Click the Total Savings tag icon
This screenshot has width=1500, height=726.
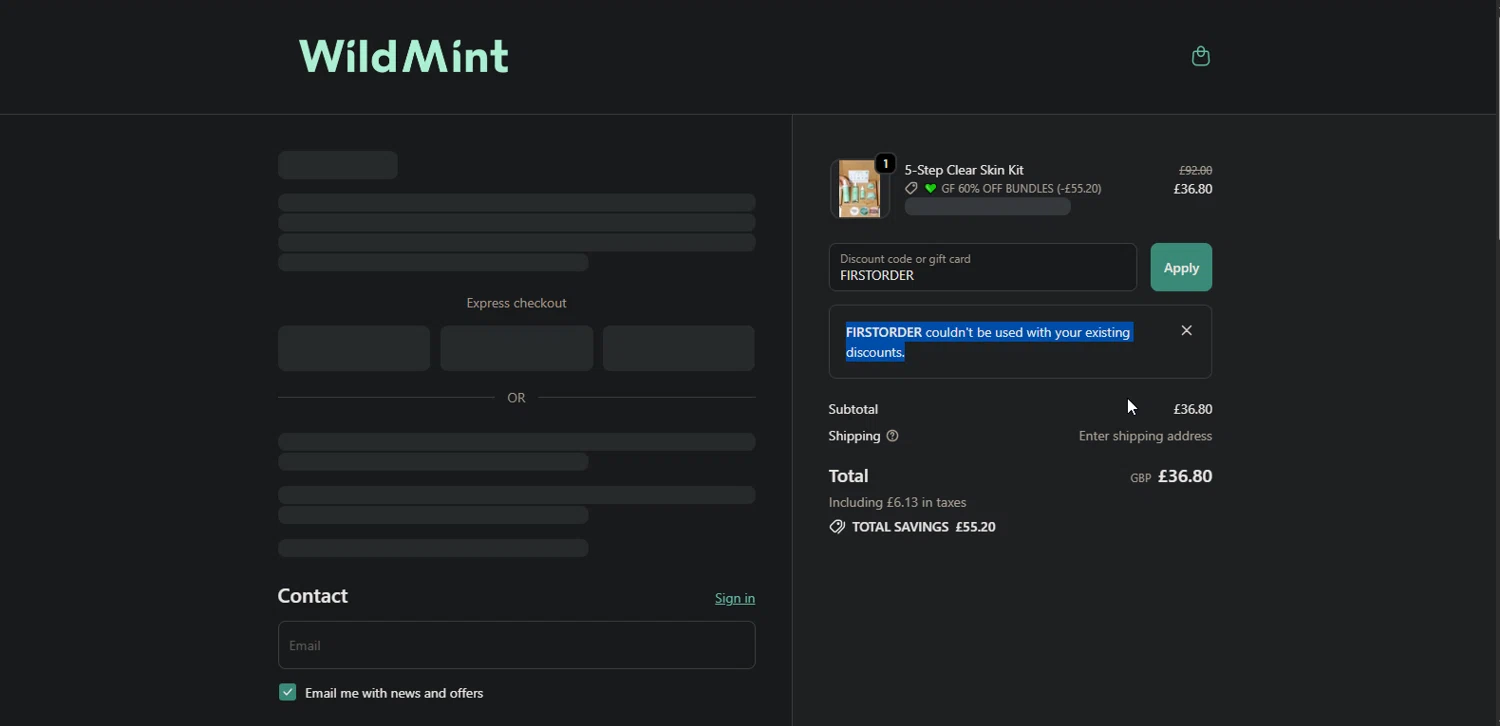point(837,527)
